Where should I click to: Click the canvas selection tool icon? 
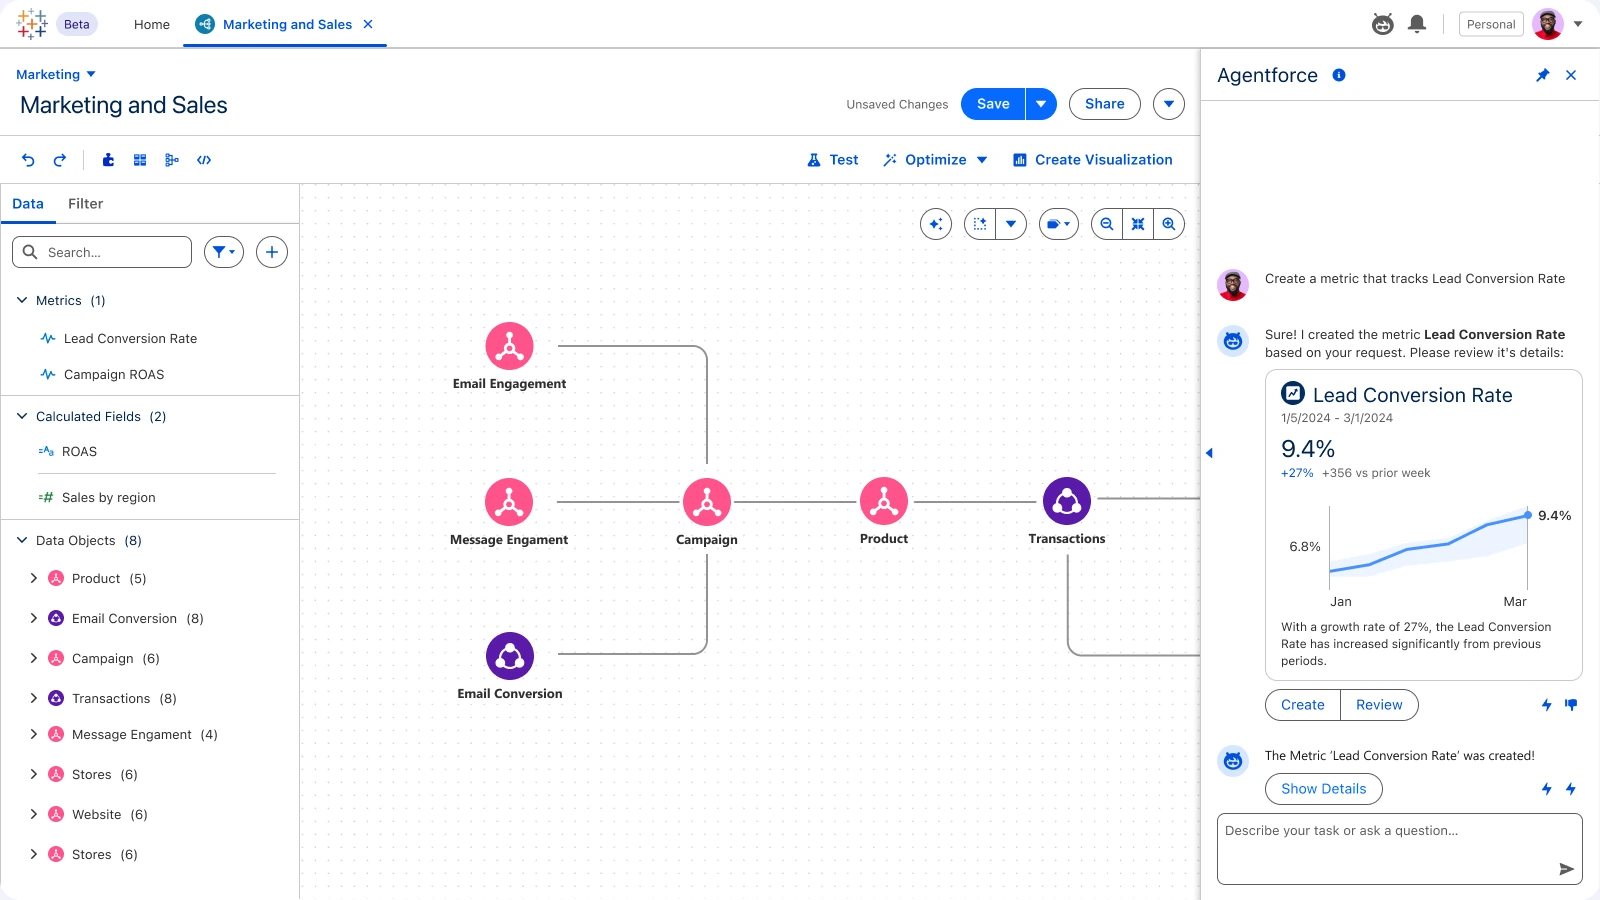pyautogui.click(x=980, y=224)
